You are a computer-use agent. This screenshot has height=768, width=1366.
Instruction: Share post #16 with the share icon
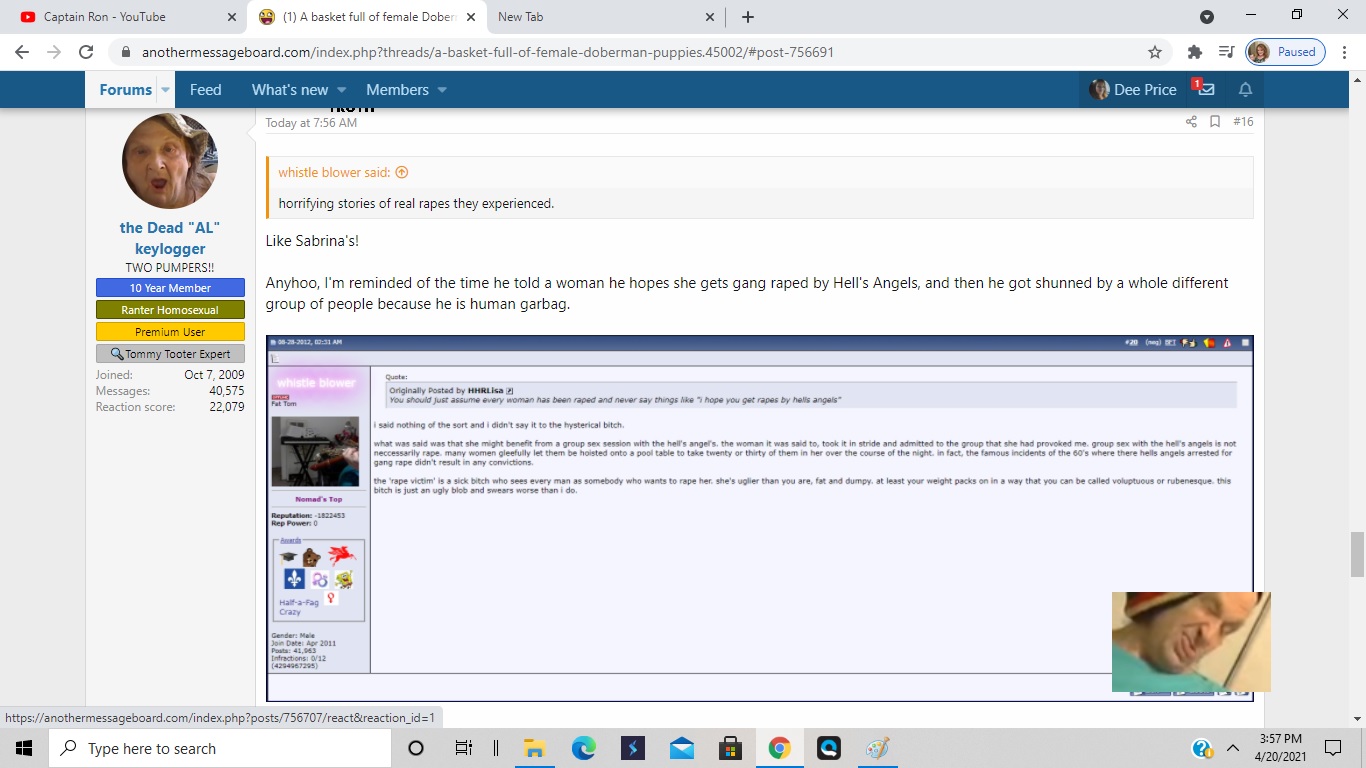[x=1191, y=121]
